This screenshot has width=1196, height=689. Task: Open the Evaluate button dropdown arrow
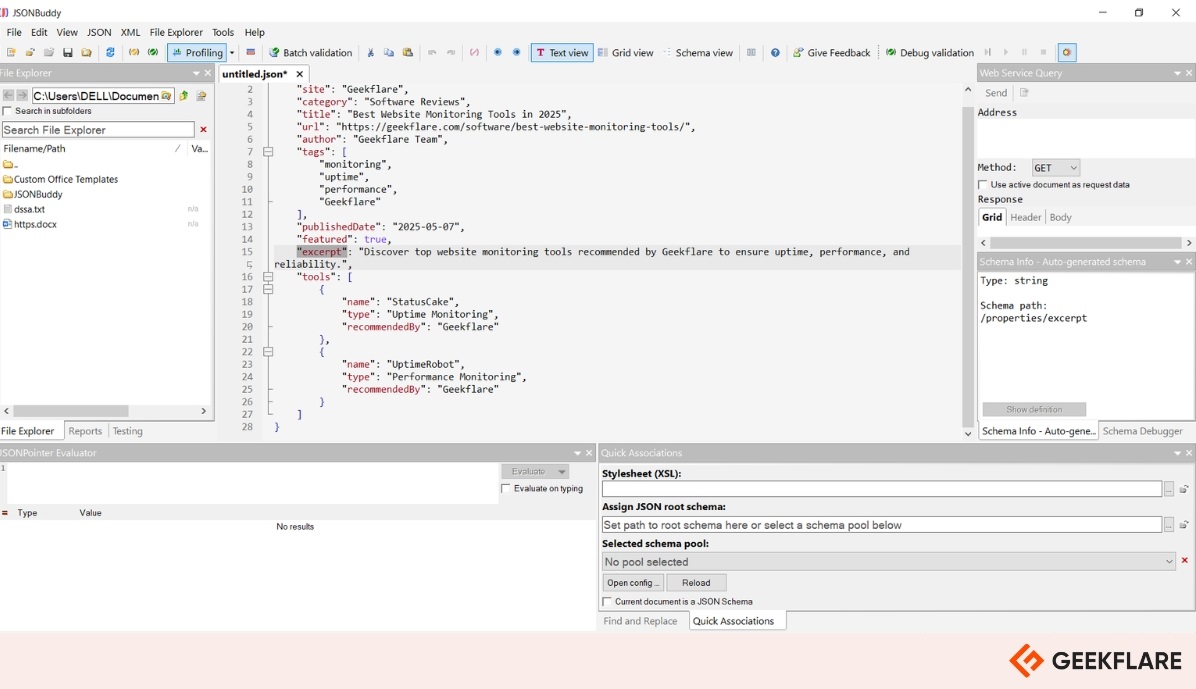[562, 472]
